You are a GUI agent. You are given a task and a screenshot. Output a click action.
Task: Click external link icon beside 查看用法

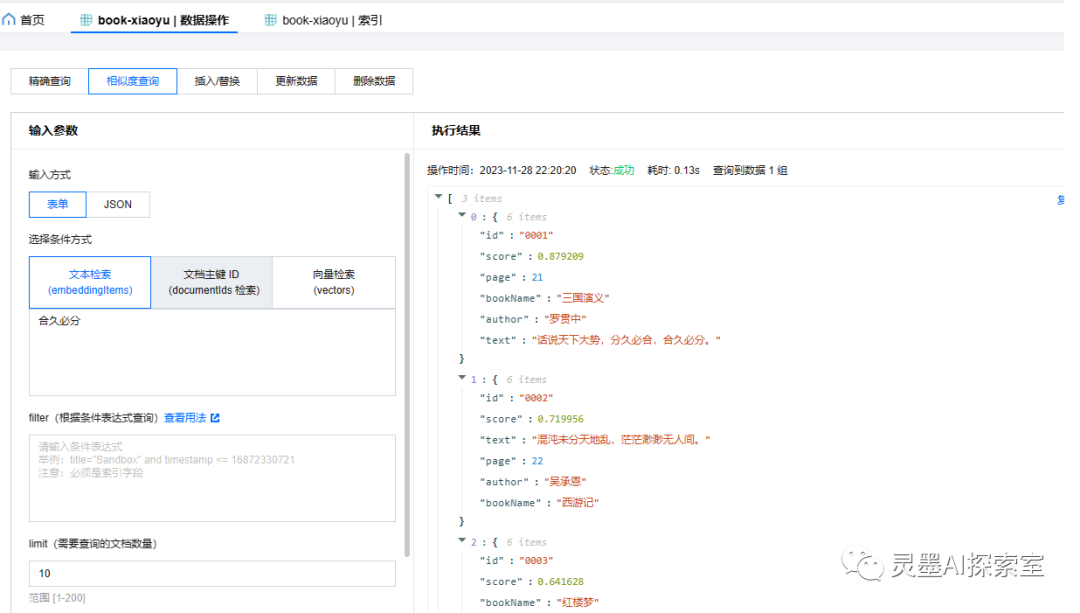pyautogui.click(x=215, y=418)
